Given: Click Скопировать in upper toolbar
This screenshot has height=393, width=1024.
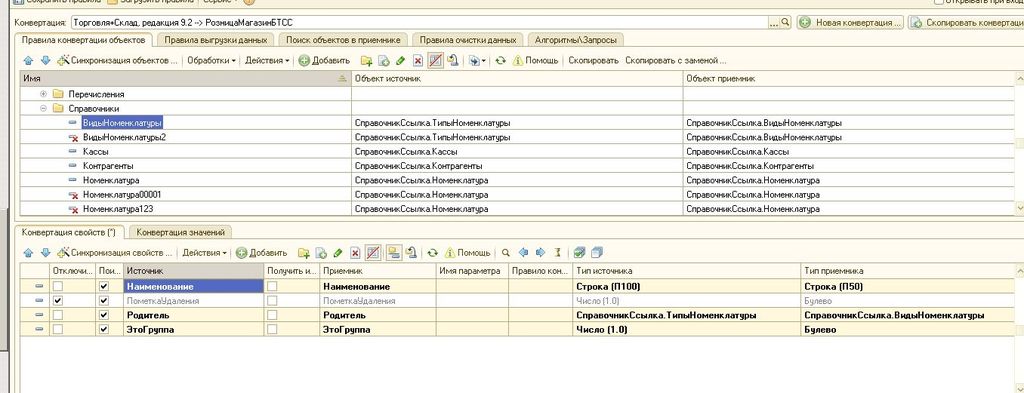Looking at the screenshot, I should click(593, 61).
